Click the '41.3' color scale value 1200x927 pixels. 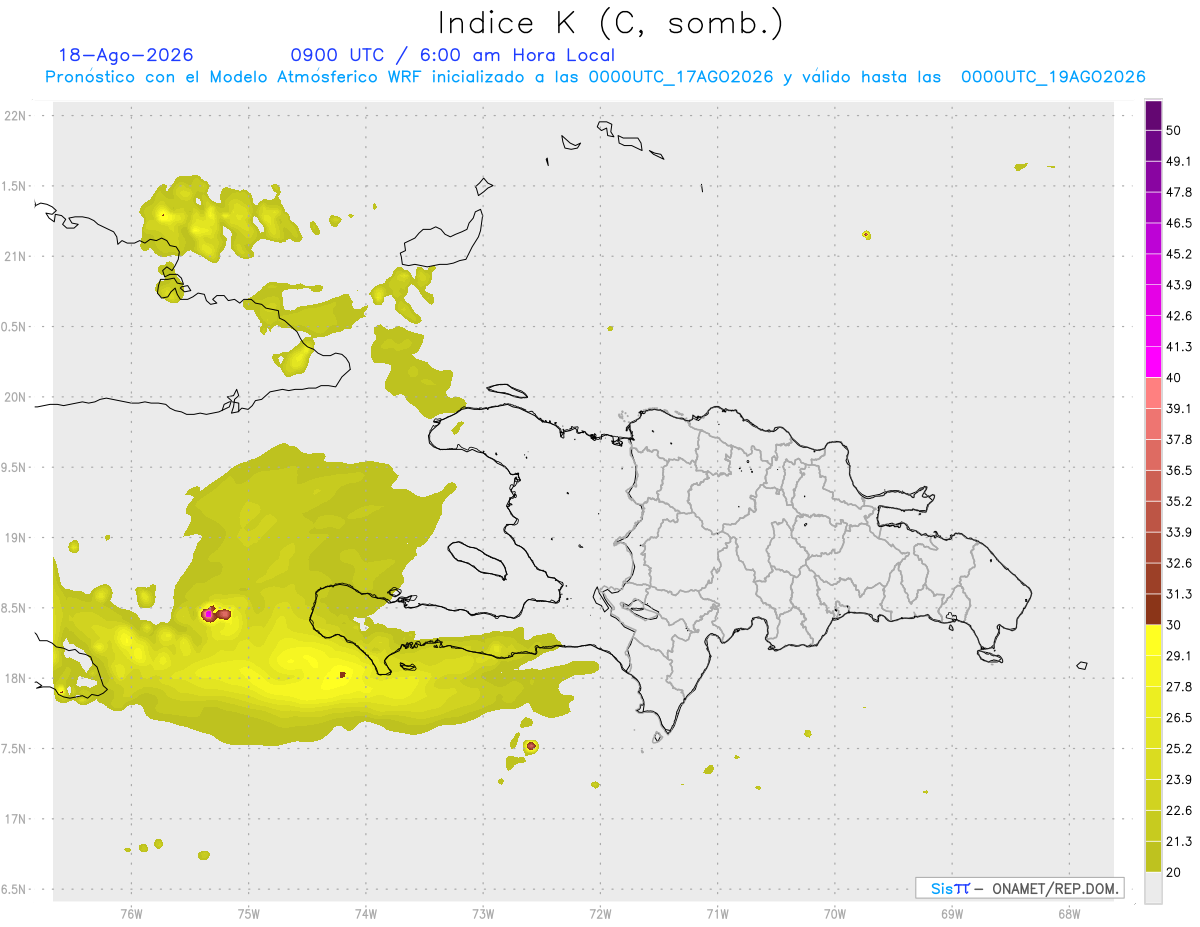click(x=1179, y=347)
